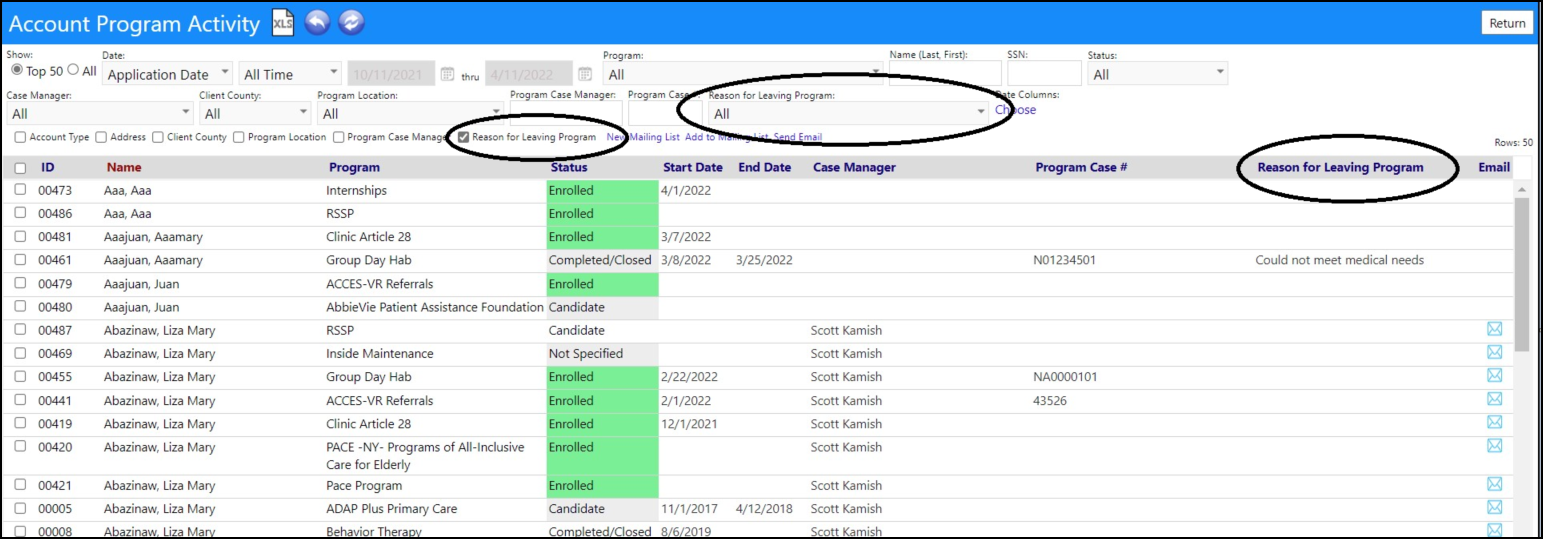The image size is (1543, 539).
Task: Check the Client County column checkbox
Action: [x=157, y=137]
